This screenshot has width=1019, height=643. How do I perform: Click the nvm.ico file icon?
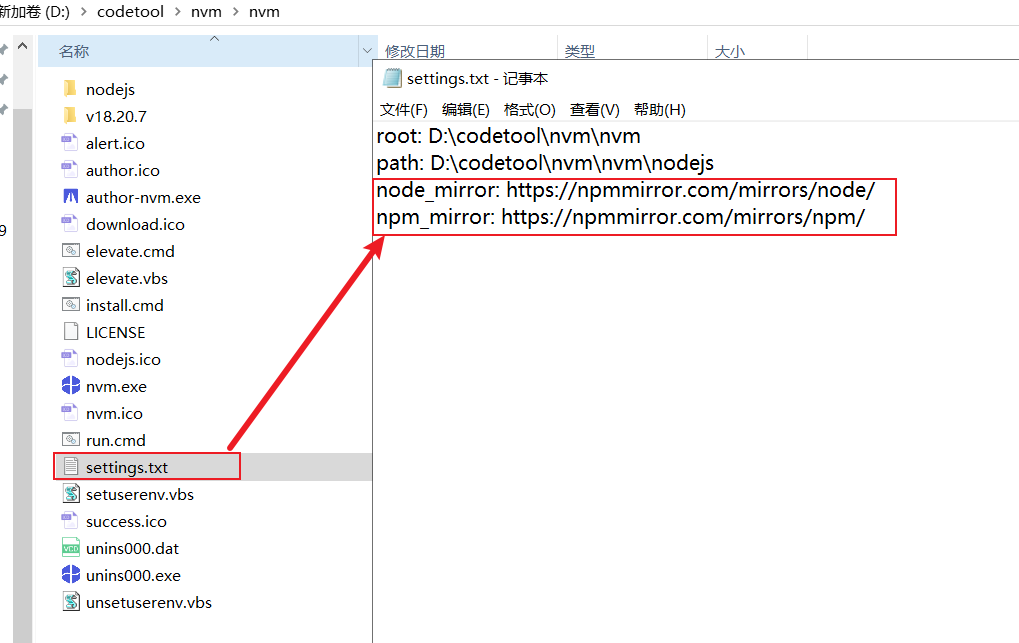coord(70,413)
